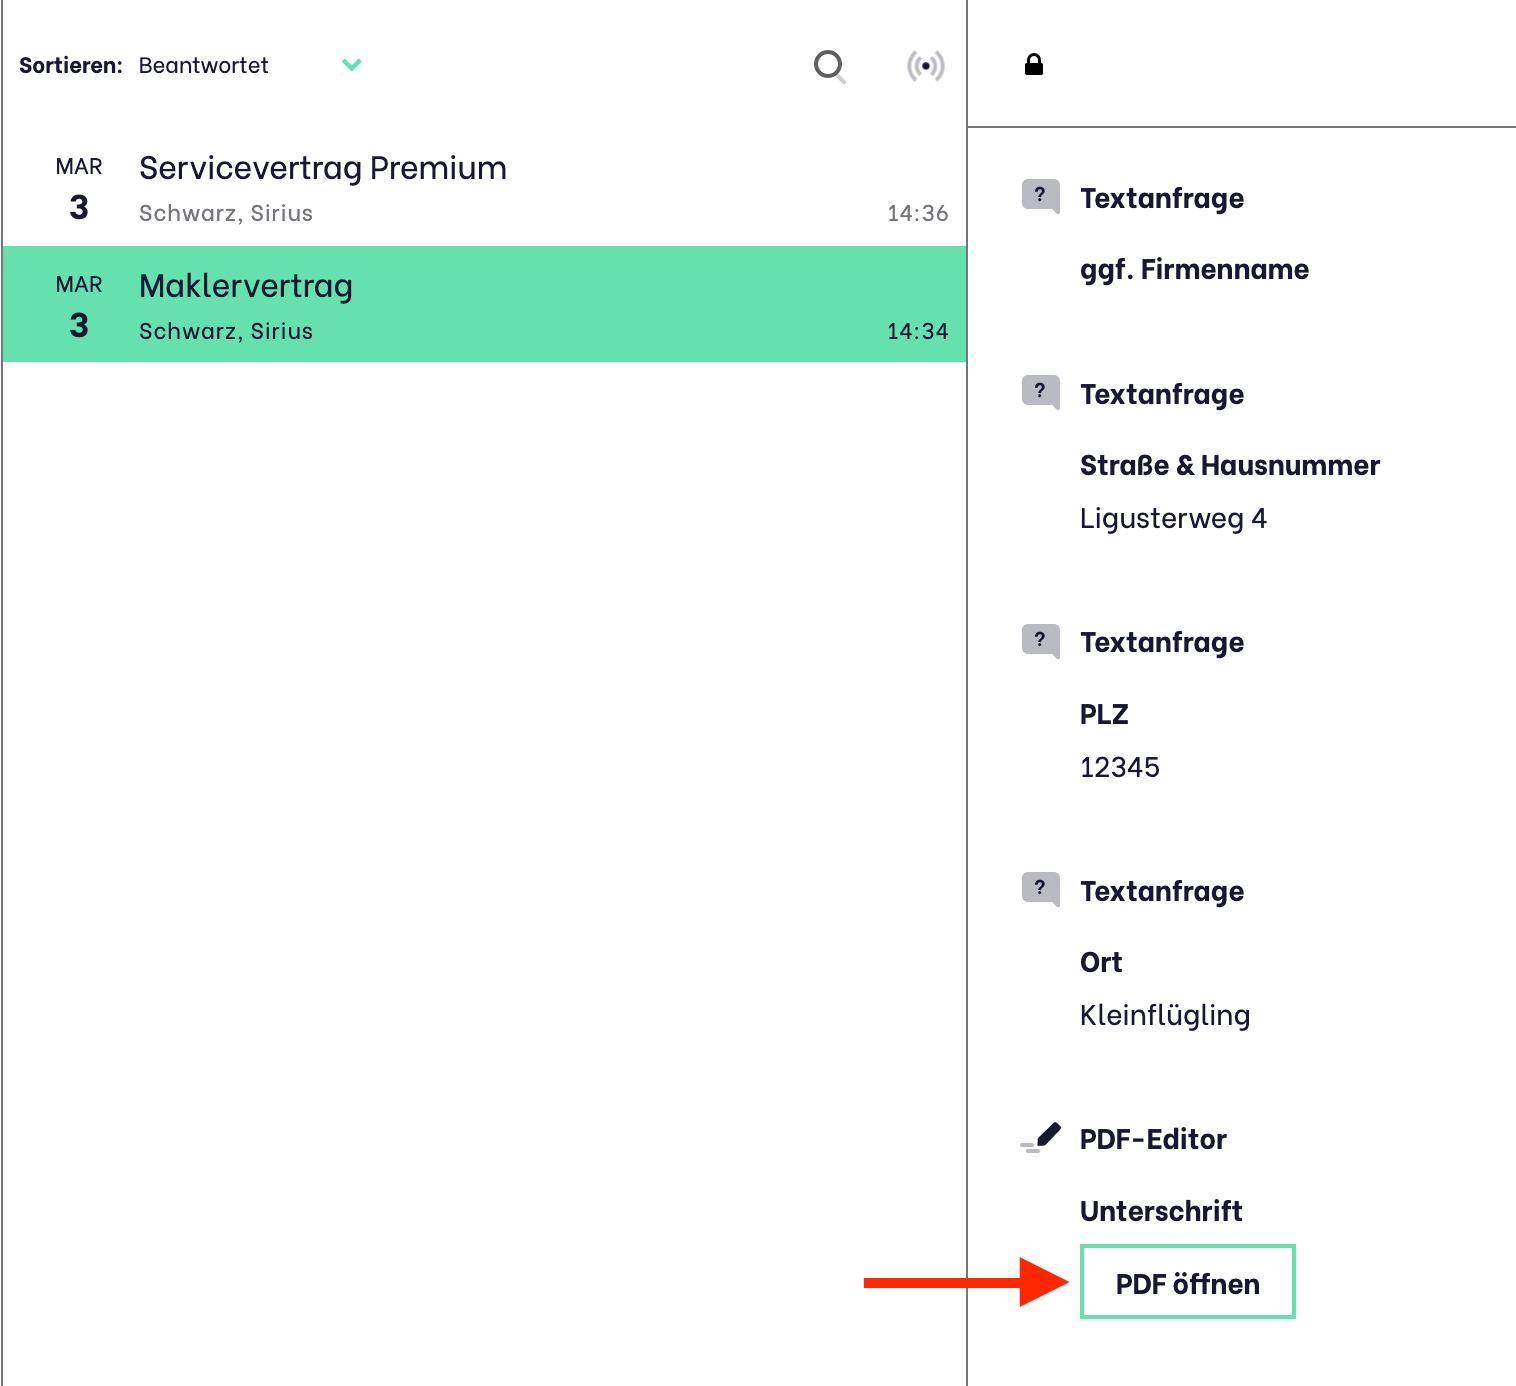Click question icon for the PLZ request
1516x1386 pixels.
1040,639
